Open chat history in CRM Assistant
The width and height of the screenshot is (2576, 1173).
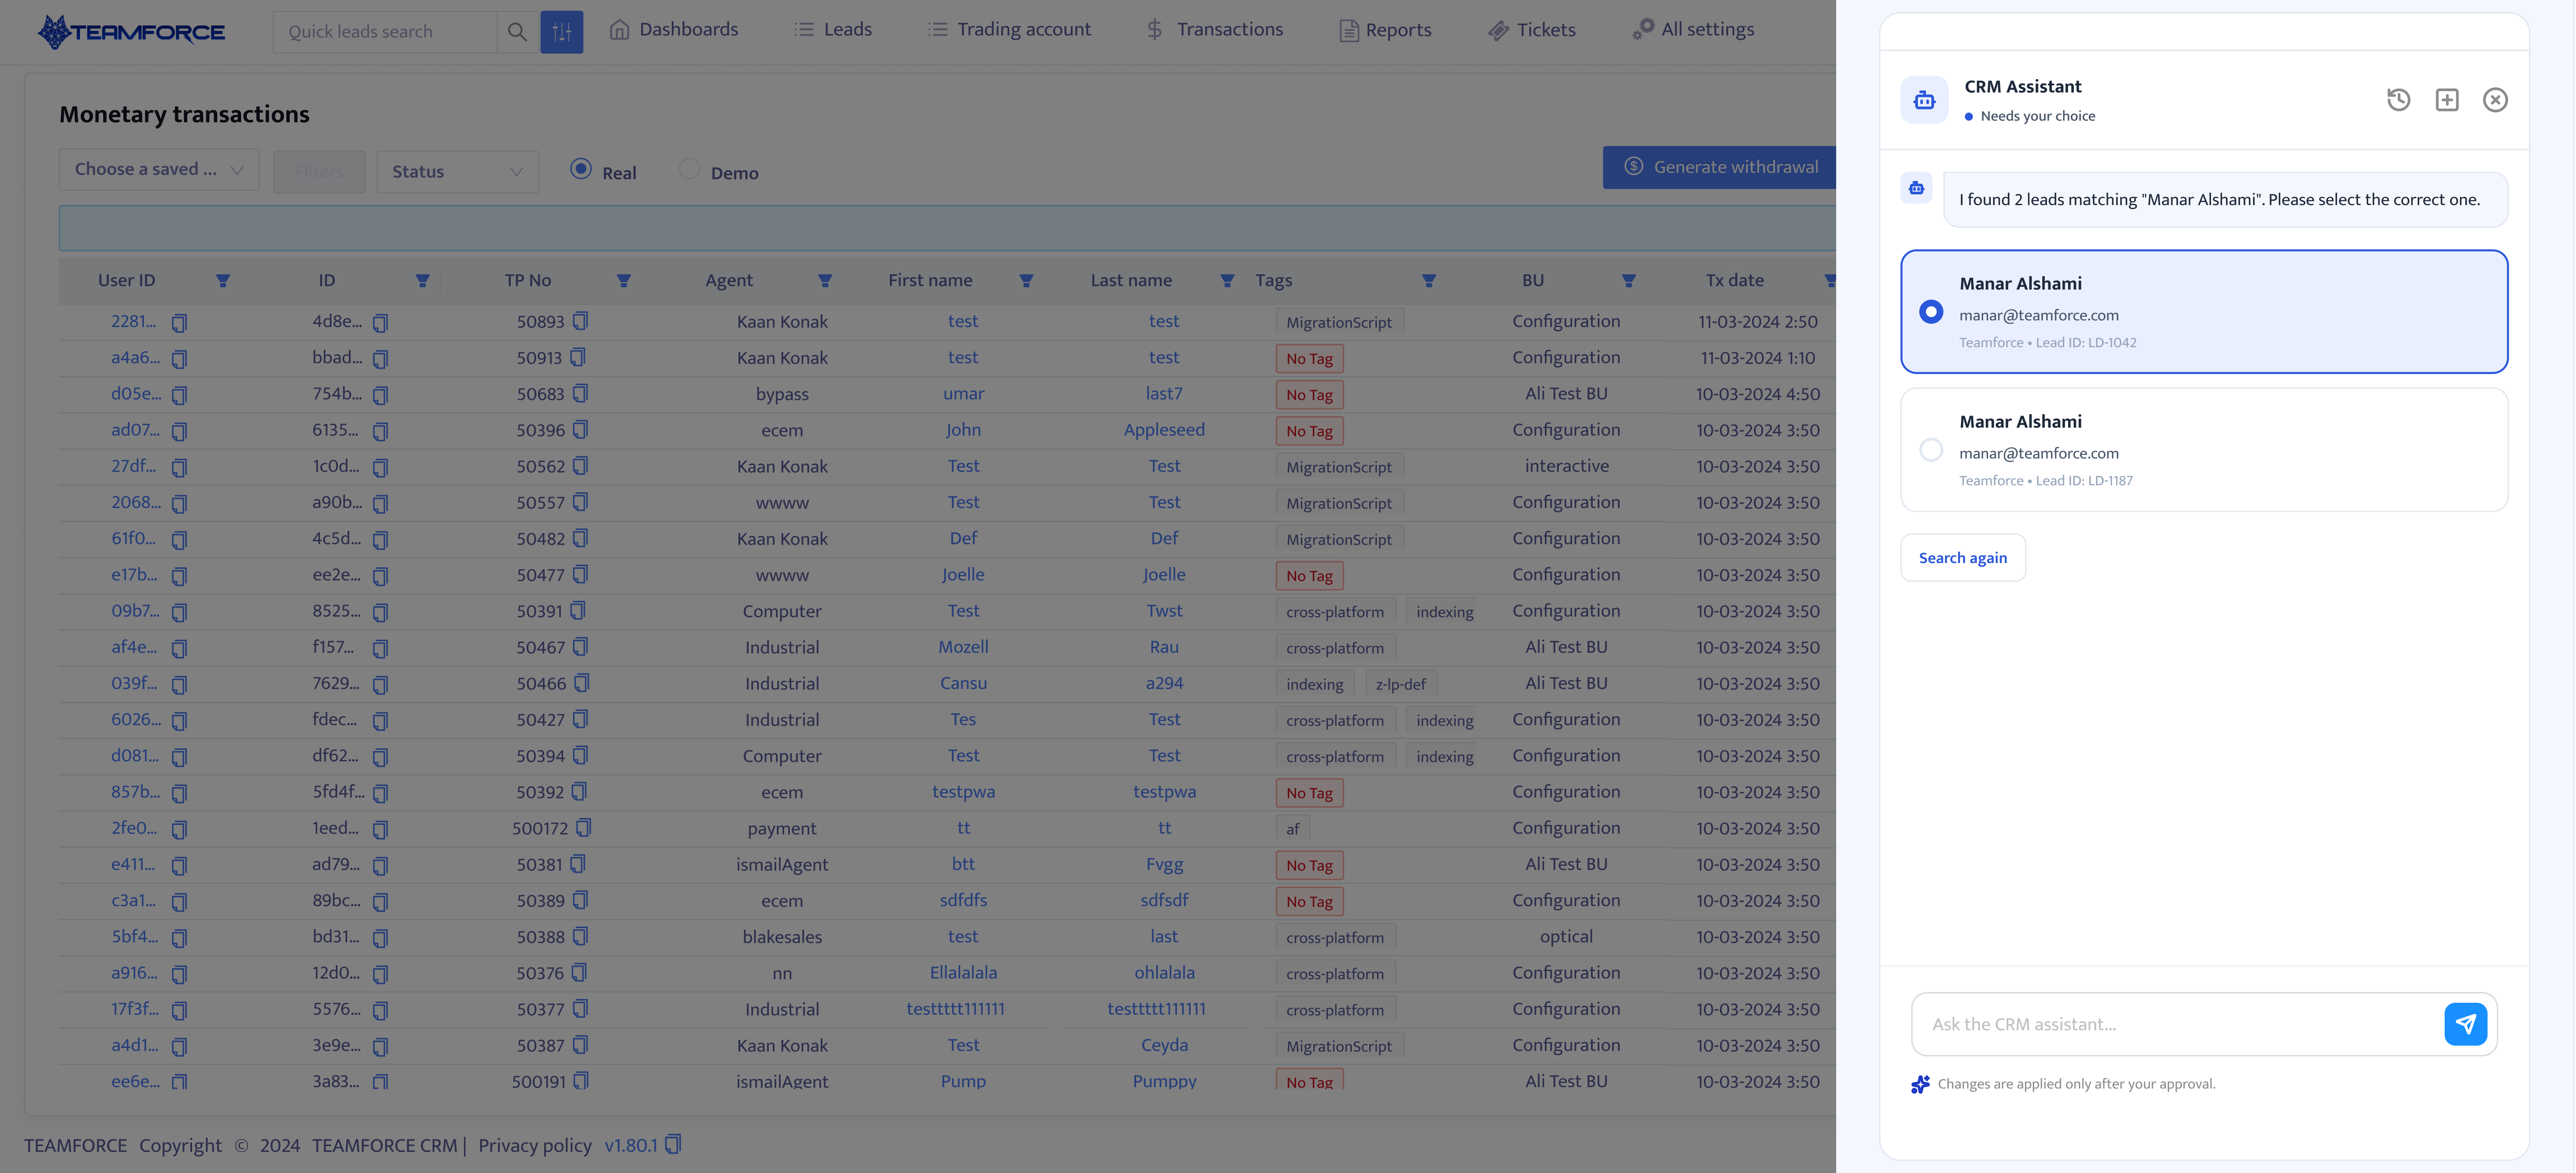coord(2398,100)
